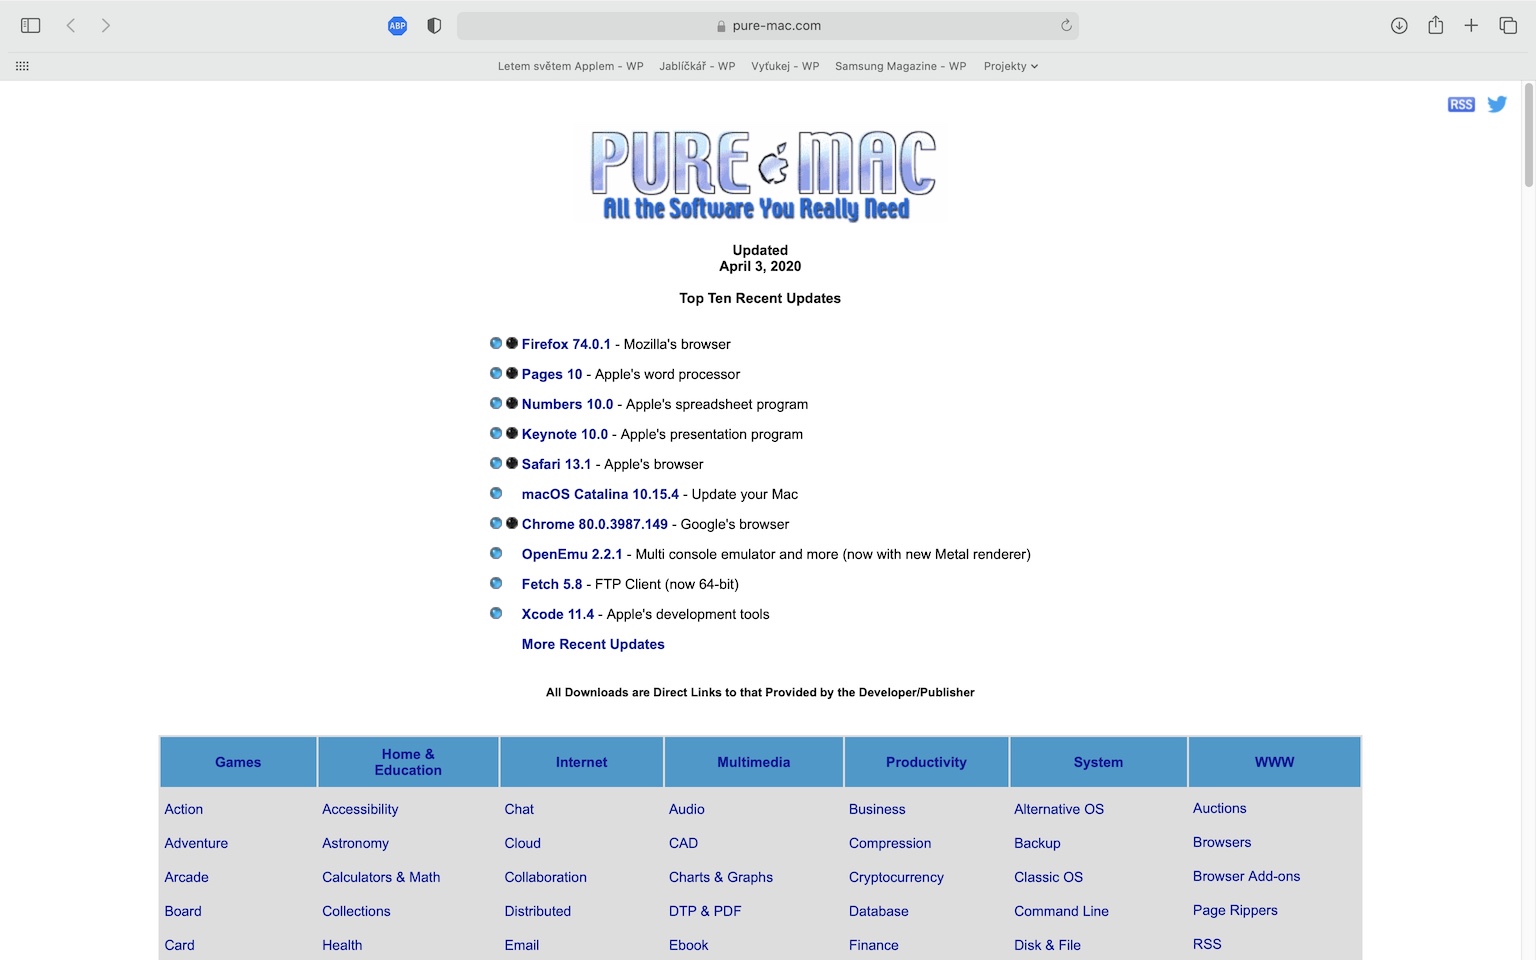1536x960 pixels.
Task: Open the Disk & File link
Action: [x=1047, y=945]
